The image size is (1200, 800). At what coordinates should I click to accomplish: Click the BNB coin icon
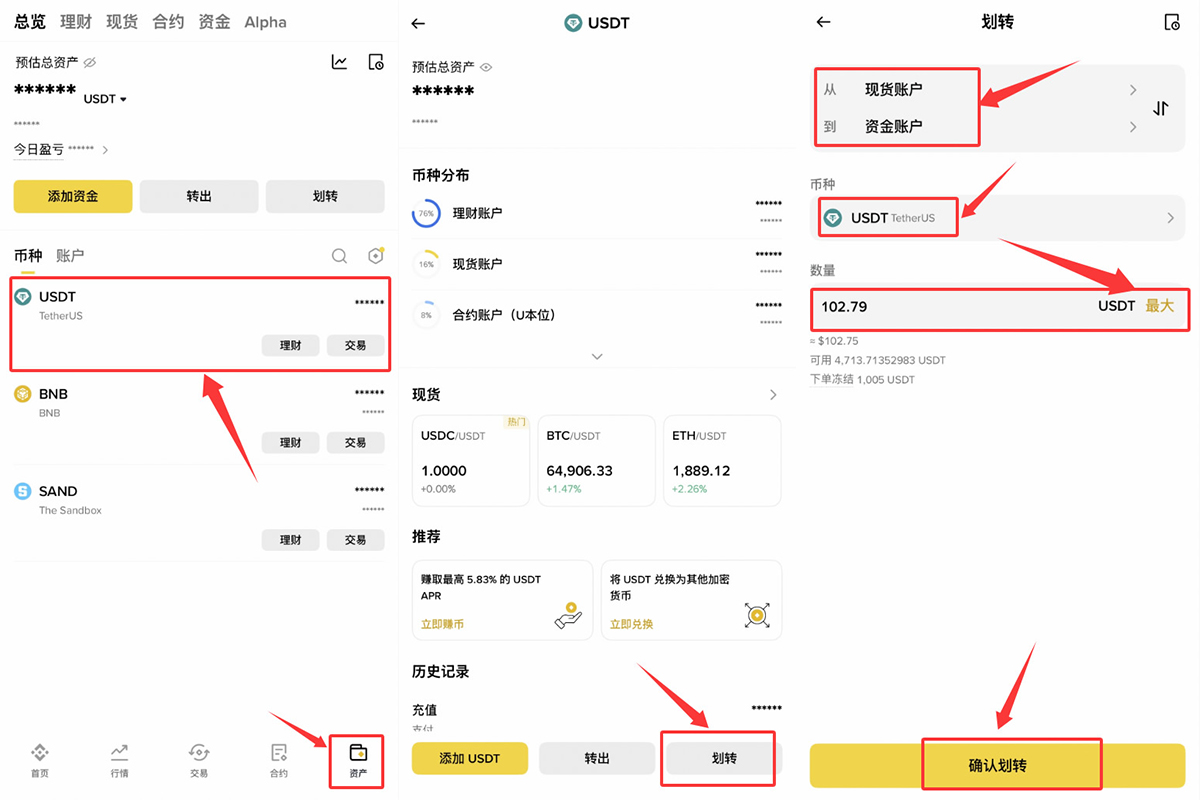coord(23,394)
